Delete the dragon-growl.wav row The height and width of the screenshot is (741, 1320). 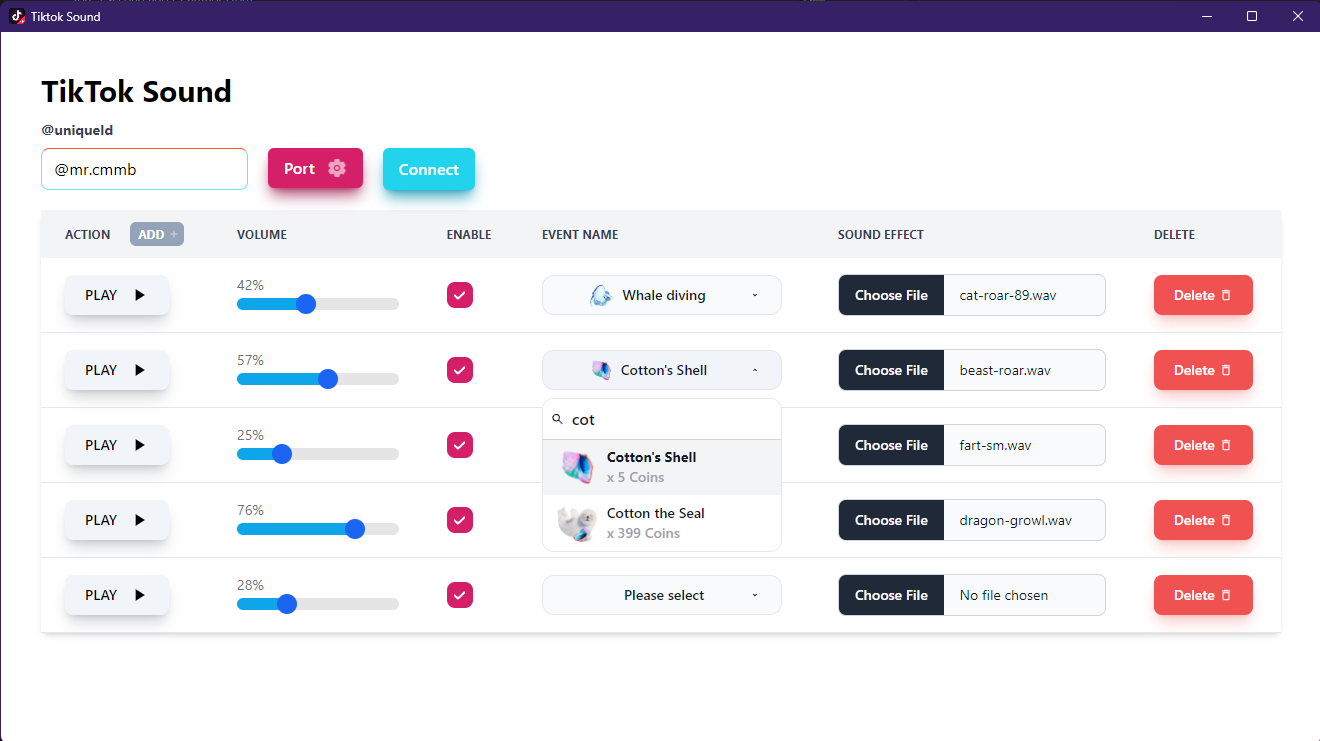tap(1203, 520)
